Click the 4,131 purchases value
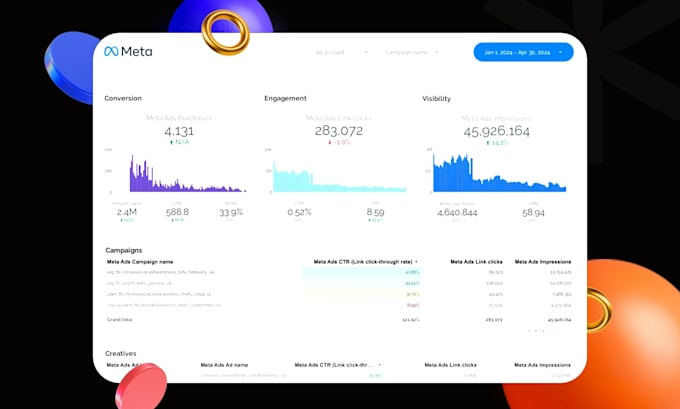 [x=179, y=131]
